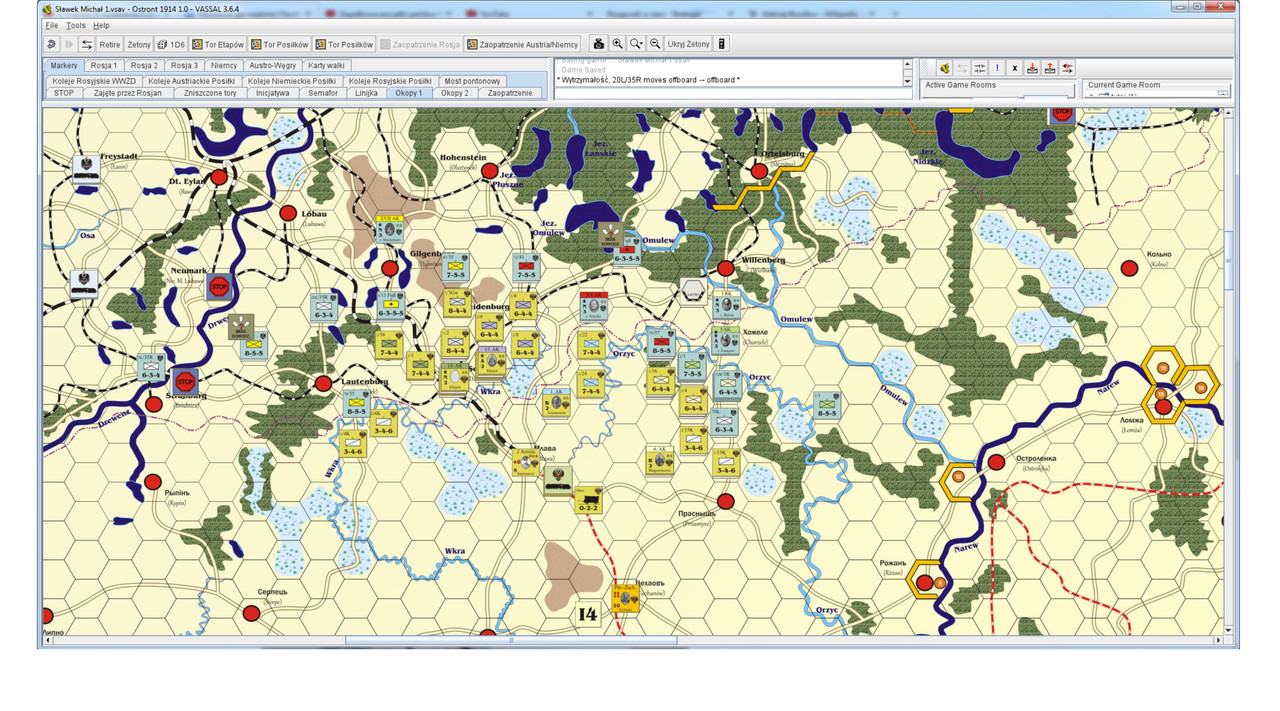This screenshot has width=1280, height=711.
Task: Open Koleje Niemieckie Posiłki tab
Action: tap(292, 81)
